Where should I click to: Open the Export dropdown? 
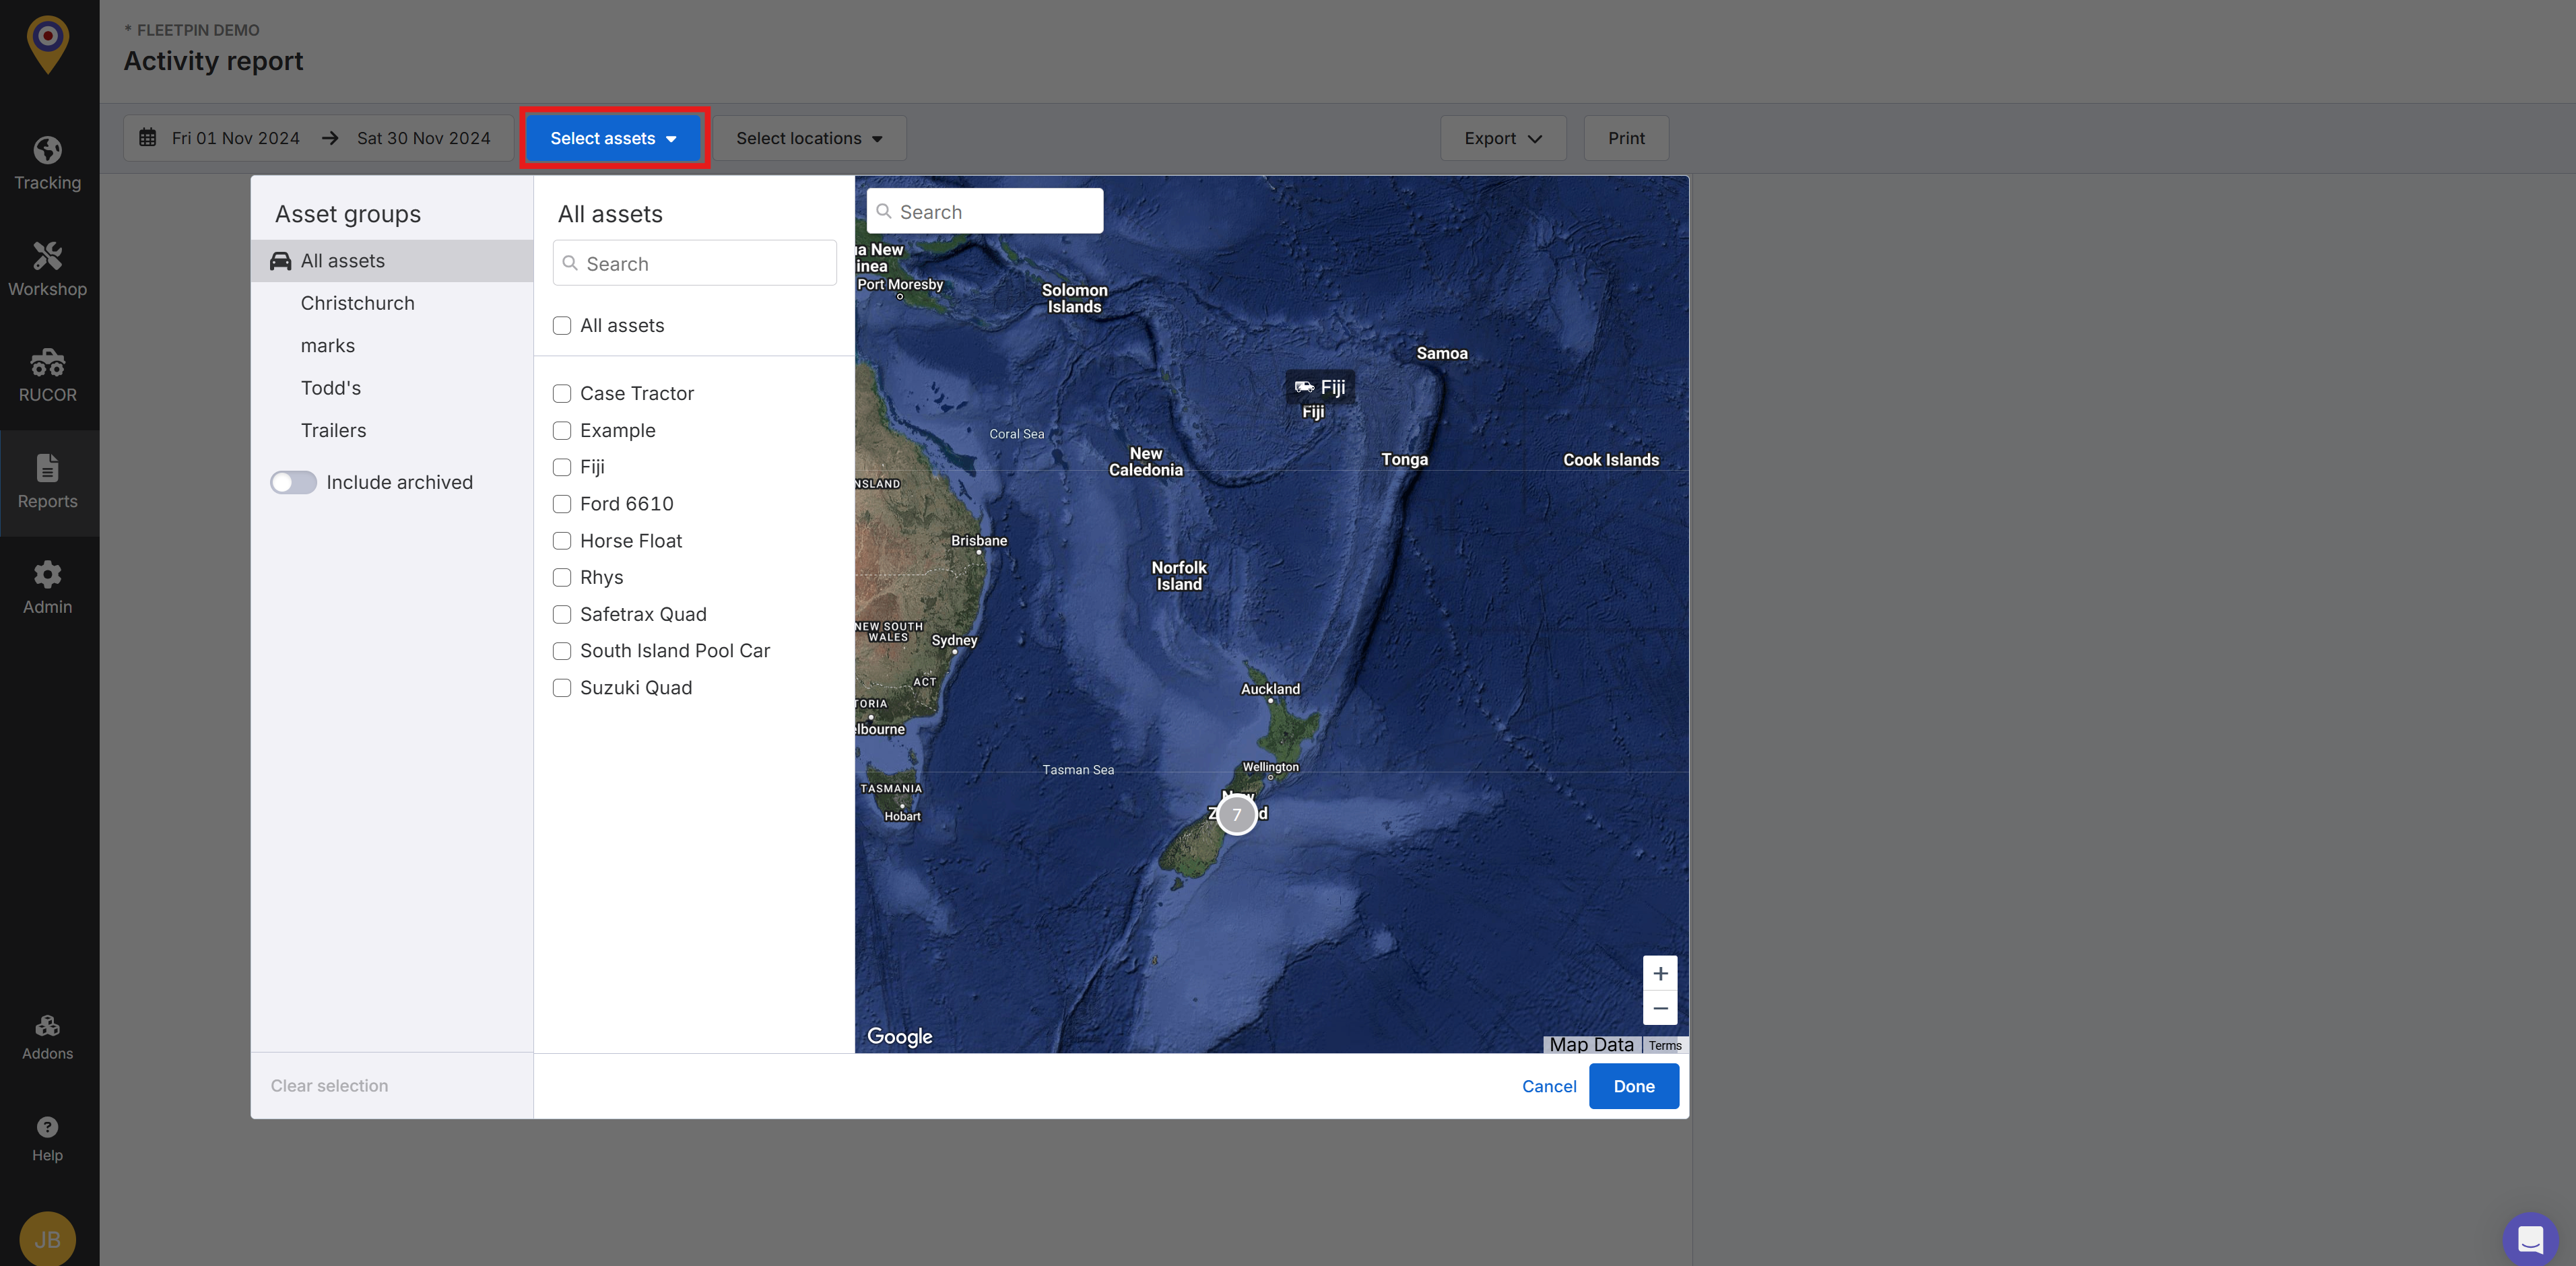coord(1503,138)
